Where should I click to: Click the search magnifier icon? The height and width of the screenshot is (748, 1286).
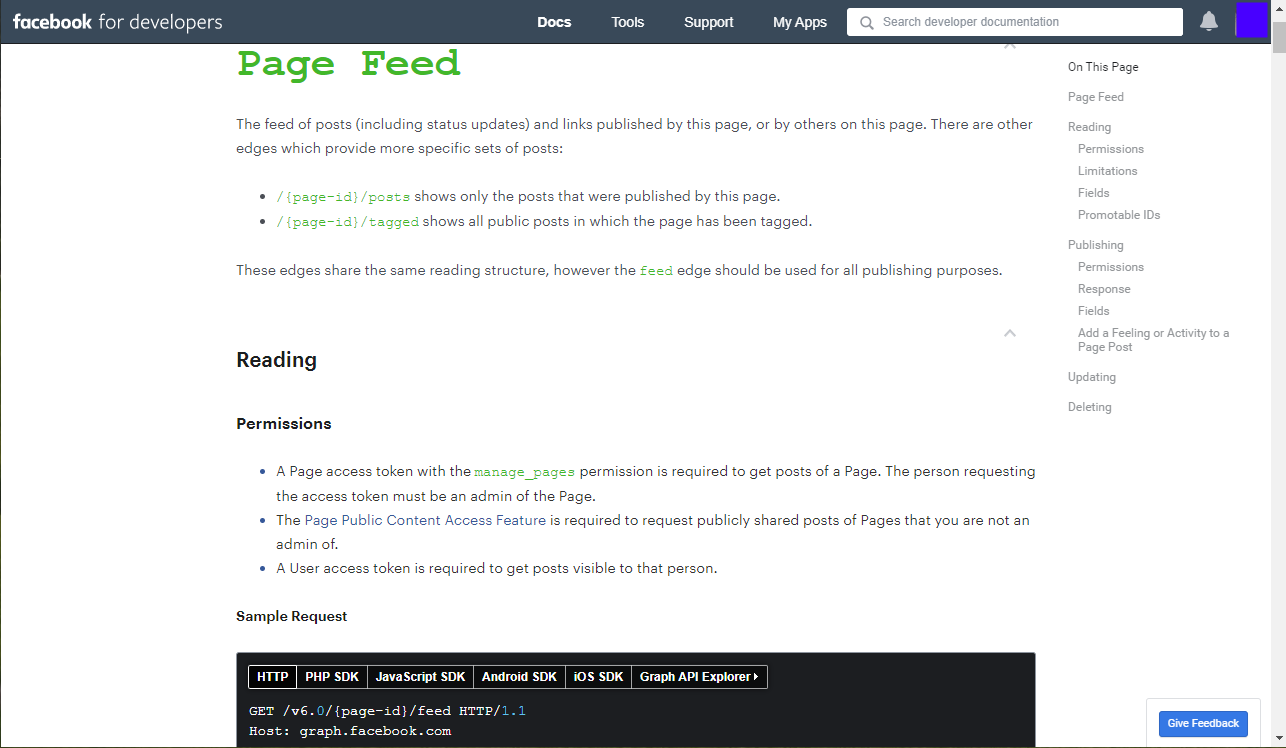[x=866, y=22]
